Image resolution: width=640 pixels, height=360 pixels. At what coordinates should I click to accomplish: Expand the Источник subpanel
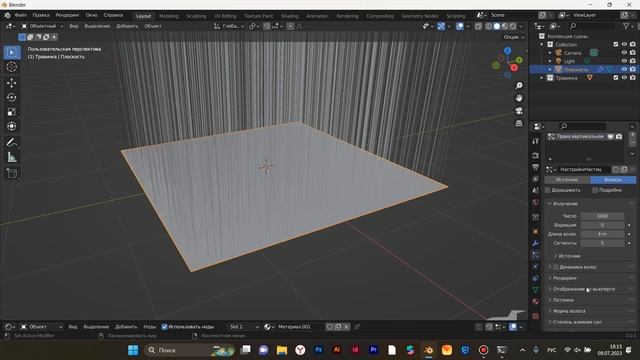pos(569,256)
